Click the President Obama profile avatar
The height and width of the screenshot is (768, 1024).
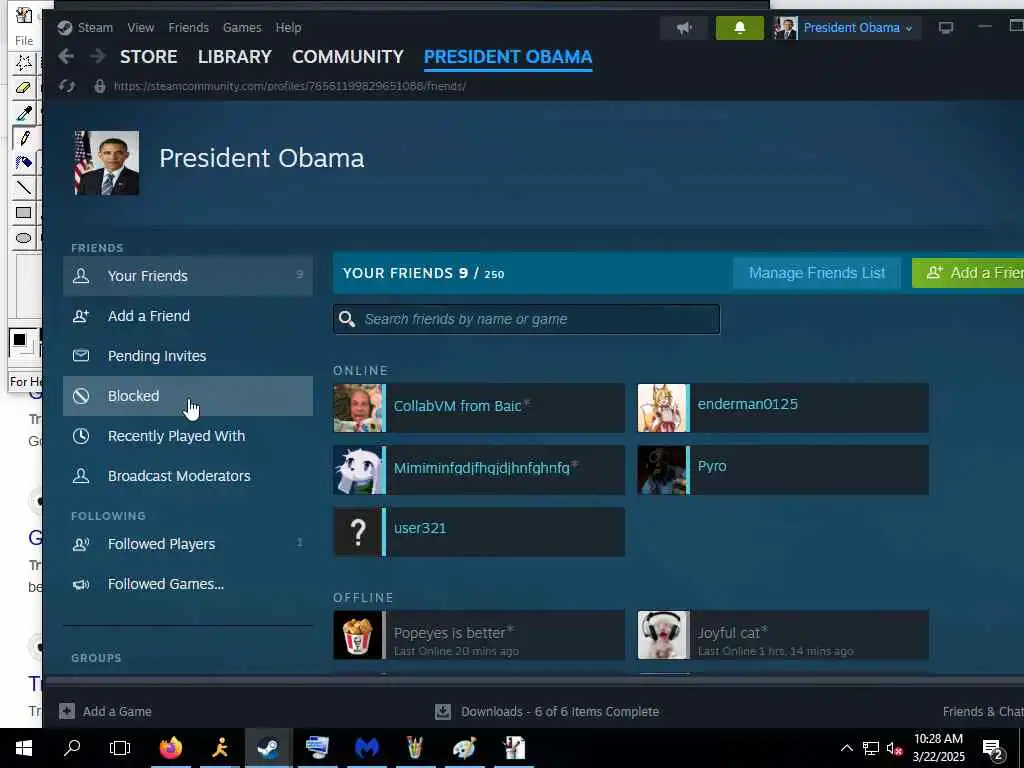point(106,163)
